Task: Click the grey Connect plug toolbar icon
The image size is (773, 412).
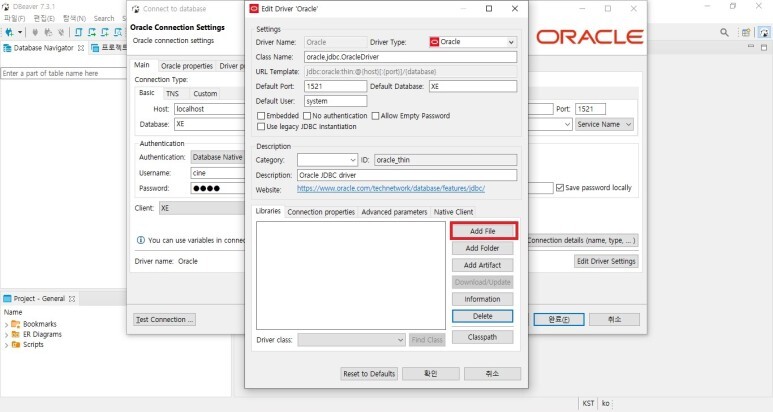Action: coord(35,33)
